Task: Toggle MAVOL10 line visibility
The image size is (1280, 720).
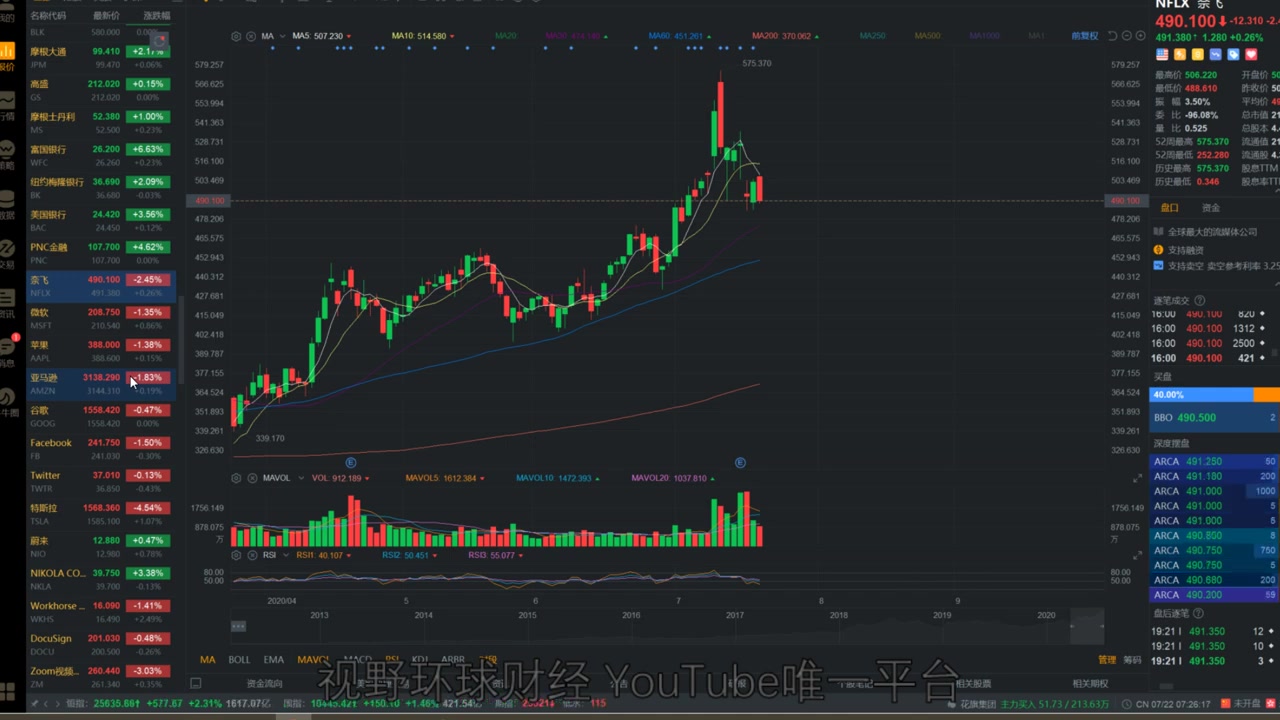Action: click(558, 478)
